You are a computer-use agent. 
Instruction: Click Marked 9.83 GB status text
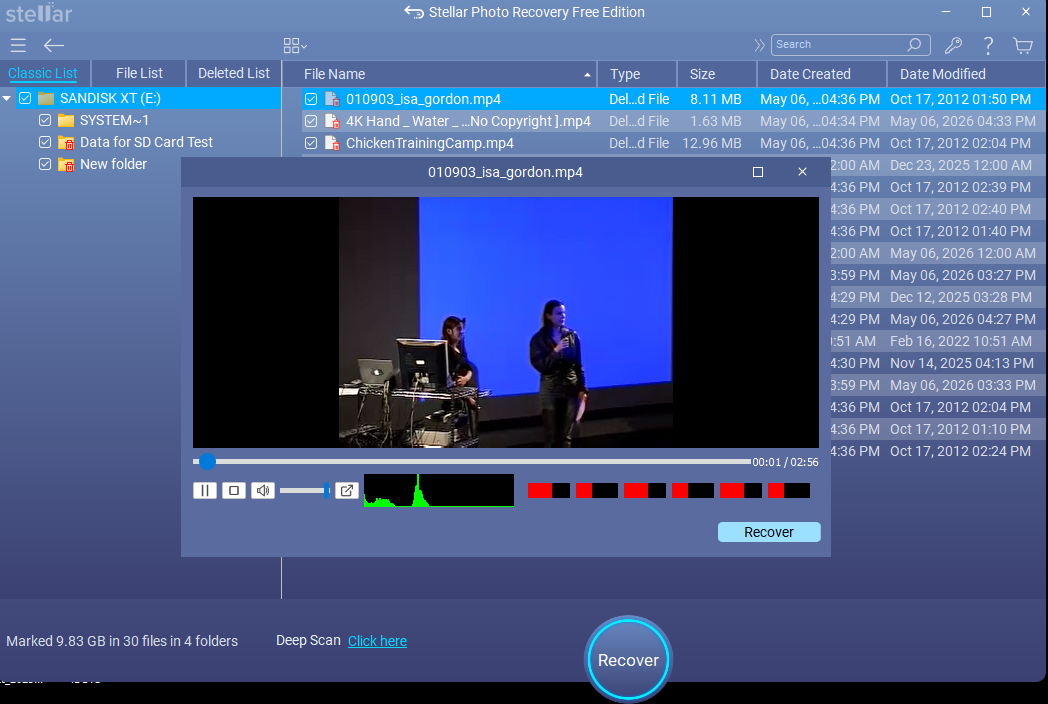coord(122,641)
